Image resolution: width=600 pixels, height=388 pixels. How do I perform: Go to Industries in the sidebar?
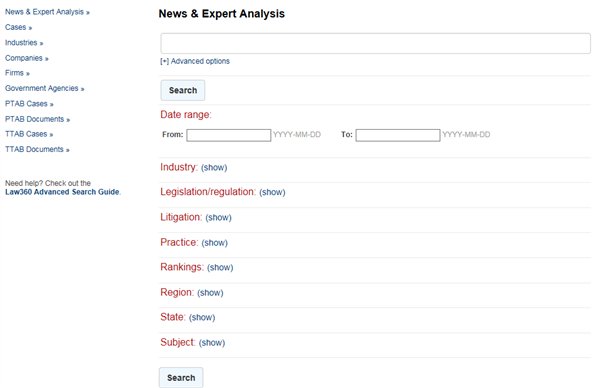[24, 42]
